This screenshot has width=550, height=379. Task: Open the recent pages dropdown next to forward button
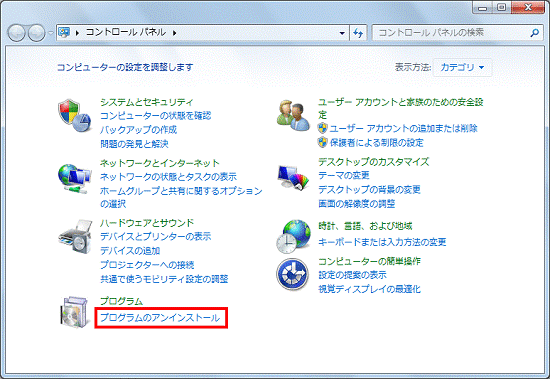coord(51,33)
